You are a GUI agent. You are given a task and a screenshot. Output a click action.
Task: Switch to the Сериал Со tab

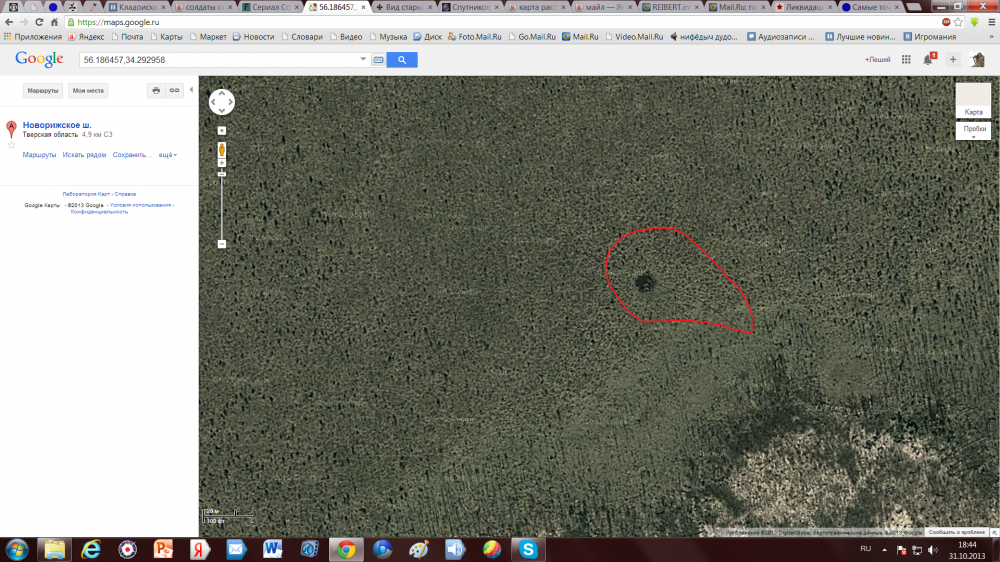tap(270, 7)
